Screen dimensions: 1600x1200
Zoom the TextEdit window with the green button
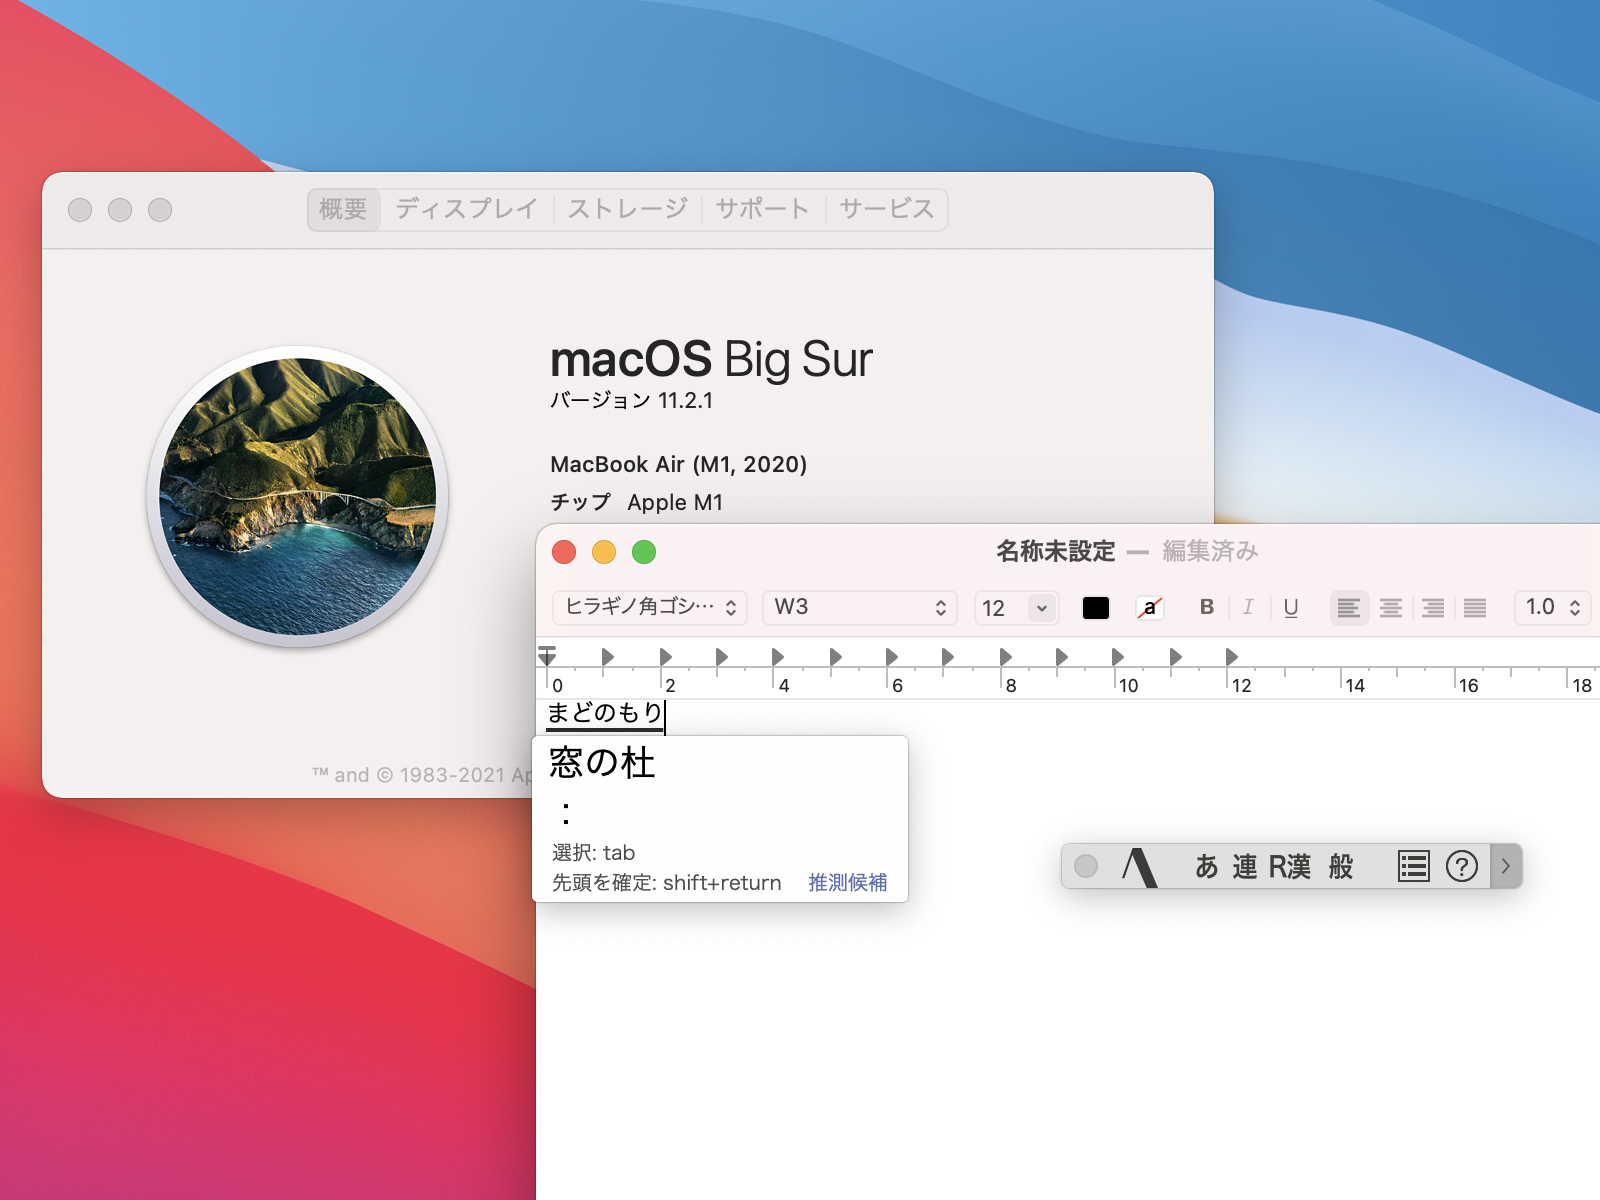click(x=644, y=552)
